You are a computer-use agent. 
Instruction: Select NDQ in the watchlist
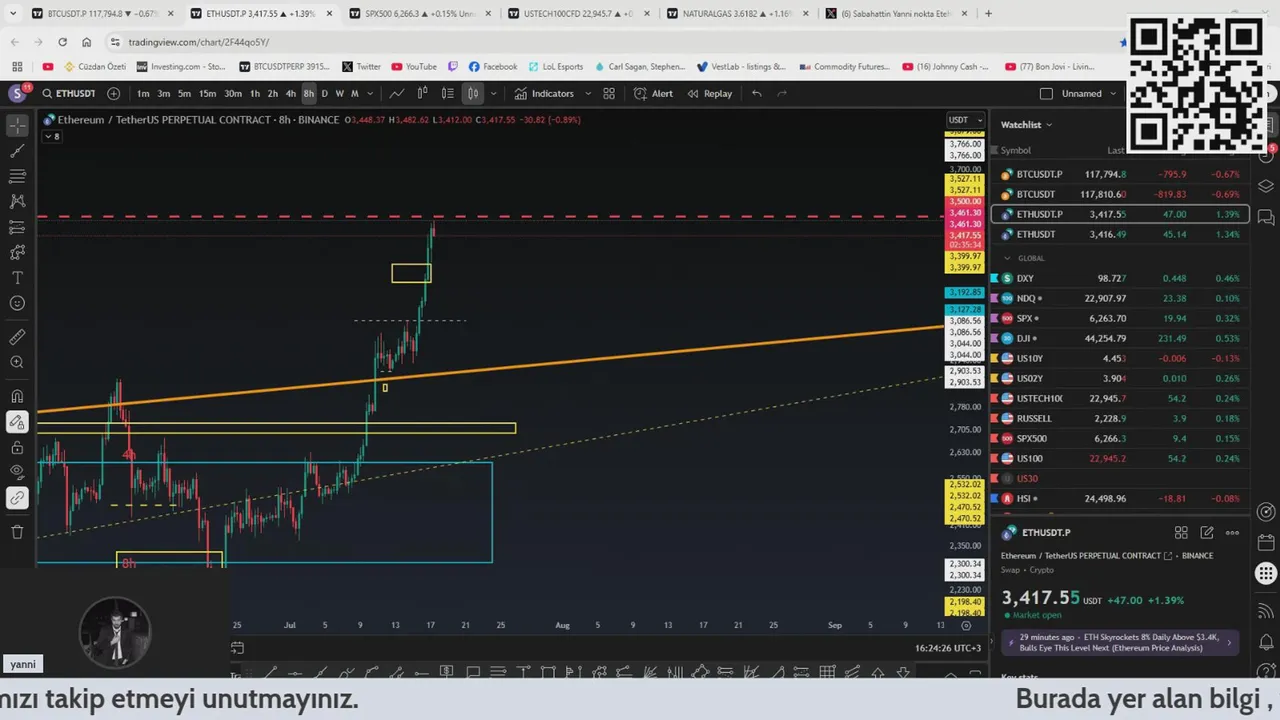point(1120,298)
